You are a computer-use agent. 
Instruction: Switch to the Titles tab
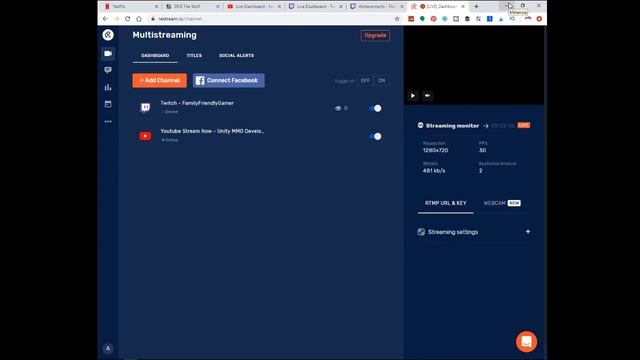[194, 56]
